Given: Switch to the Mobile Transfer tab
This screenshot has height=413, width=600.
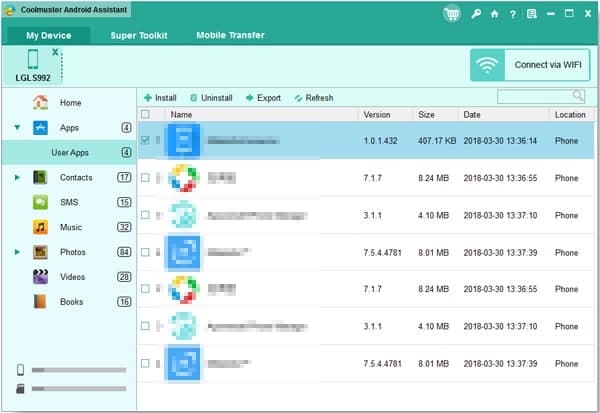Looking at the screenshot, I should (230, 35).
